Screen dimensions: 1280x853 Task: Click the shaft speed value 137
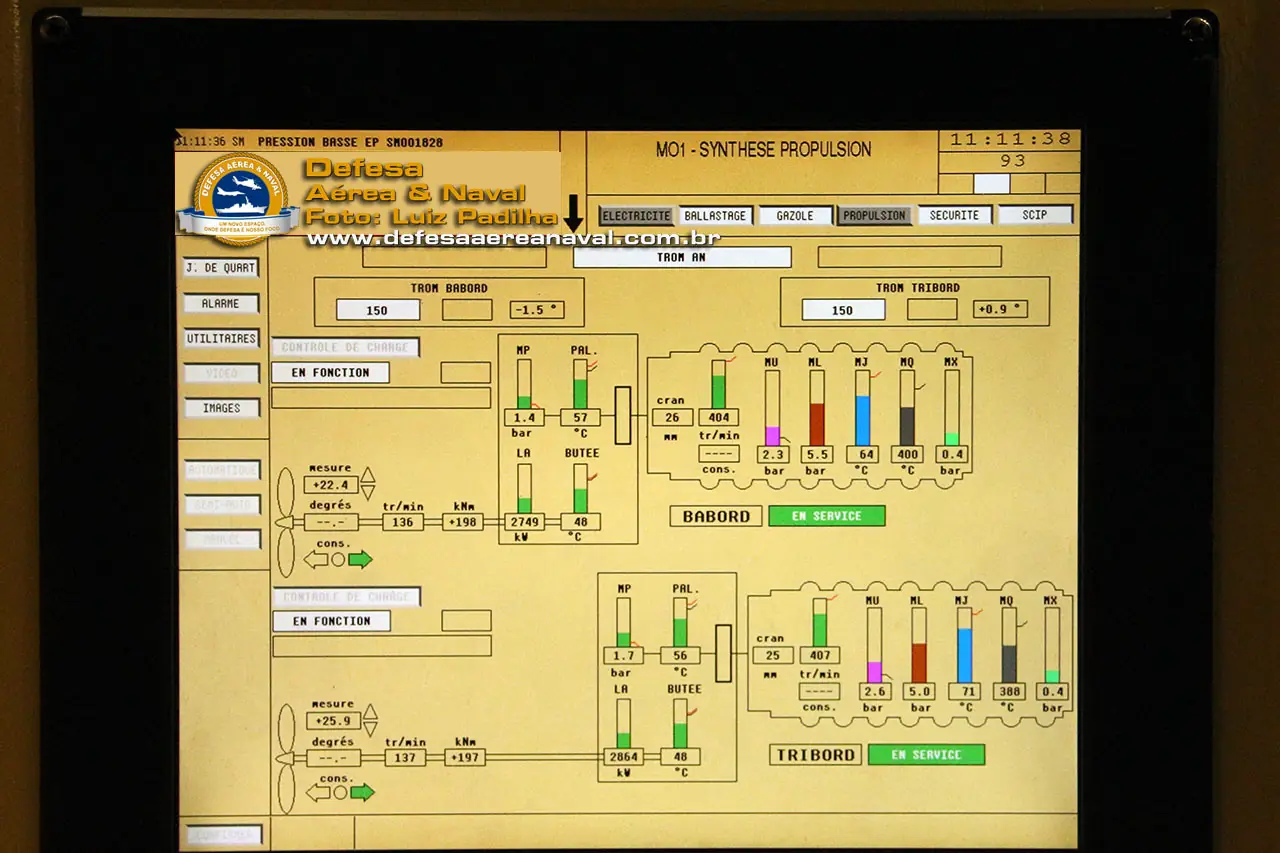405,758
